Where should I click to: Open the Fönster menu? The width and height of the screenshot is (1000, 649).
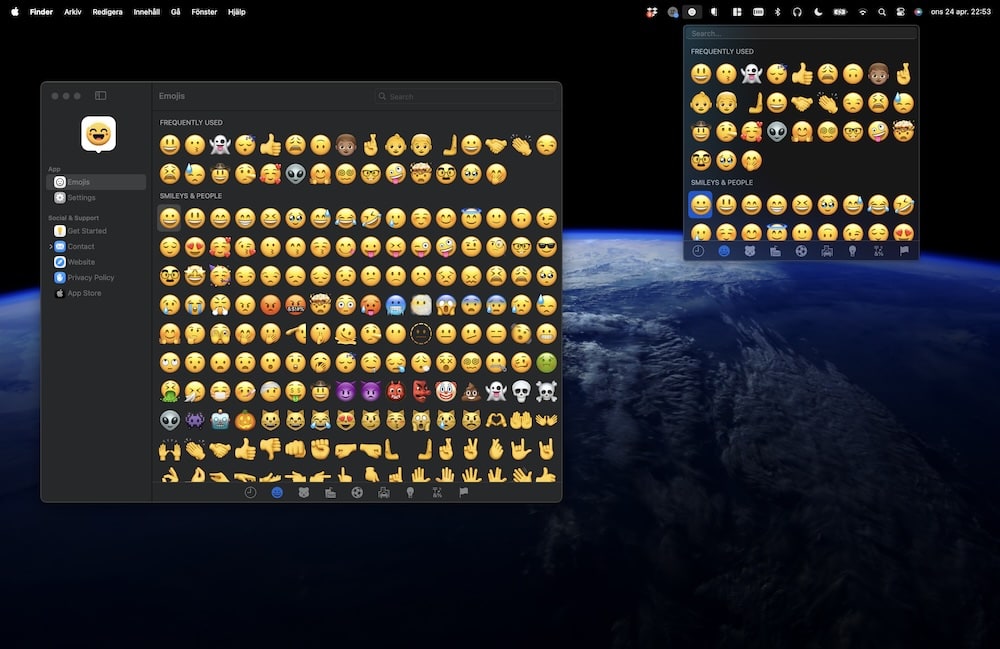click(204, 11)
